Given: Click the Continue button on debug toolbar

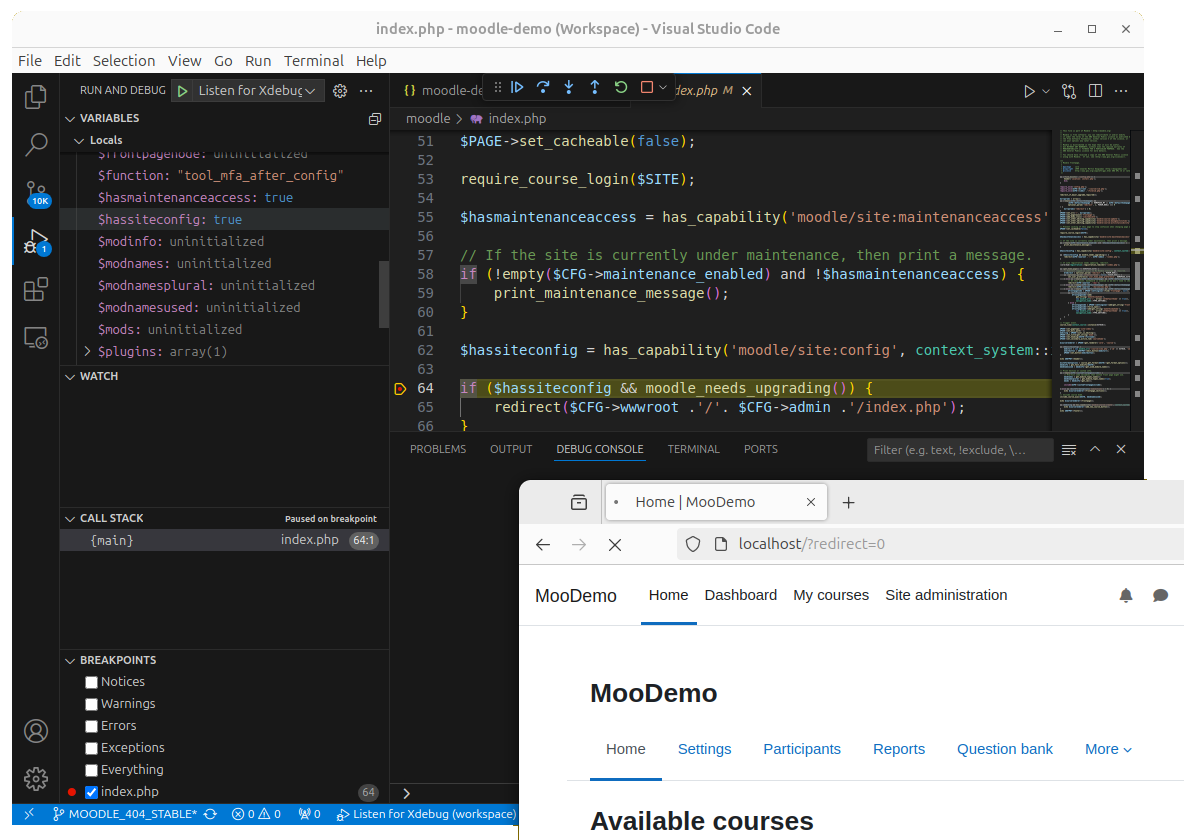Looking at the screenshot, I should 517,88.
